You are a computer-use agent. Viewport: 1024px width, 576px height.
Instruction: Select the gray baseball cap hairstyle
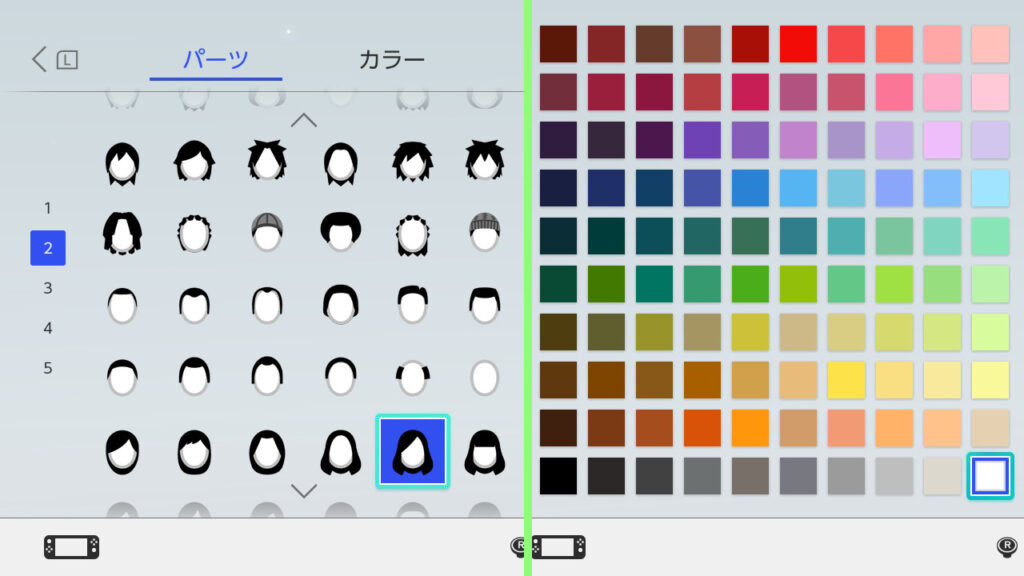pos(267,232)
